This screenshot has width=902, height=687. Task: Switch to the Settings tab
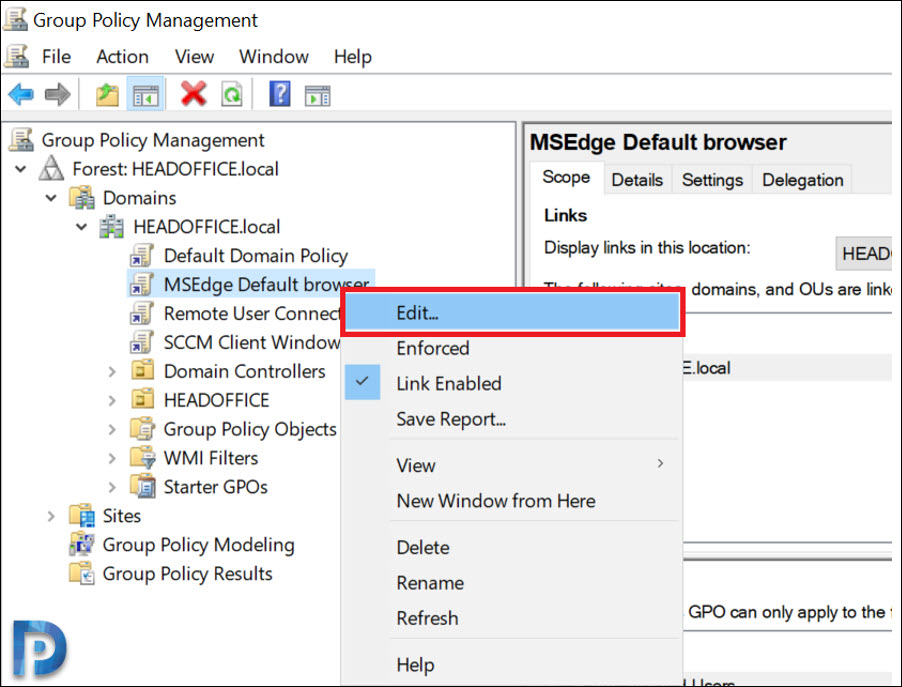click(712, 180)
